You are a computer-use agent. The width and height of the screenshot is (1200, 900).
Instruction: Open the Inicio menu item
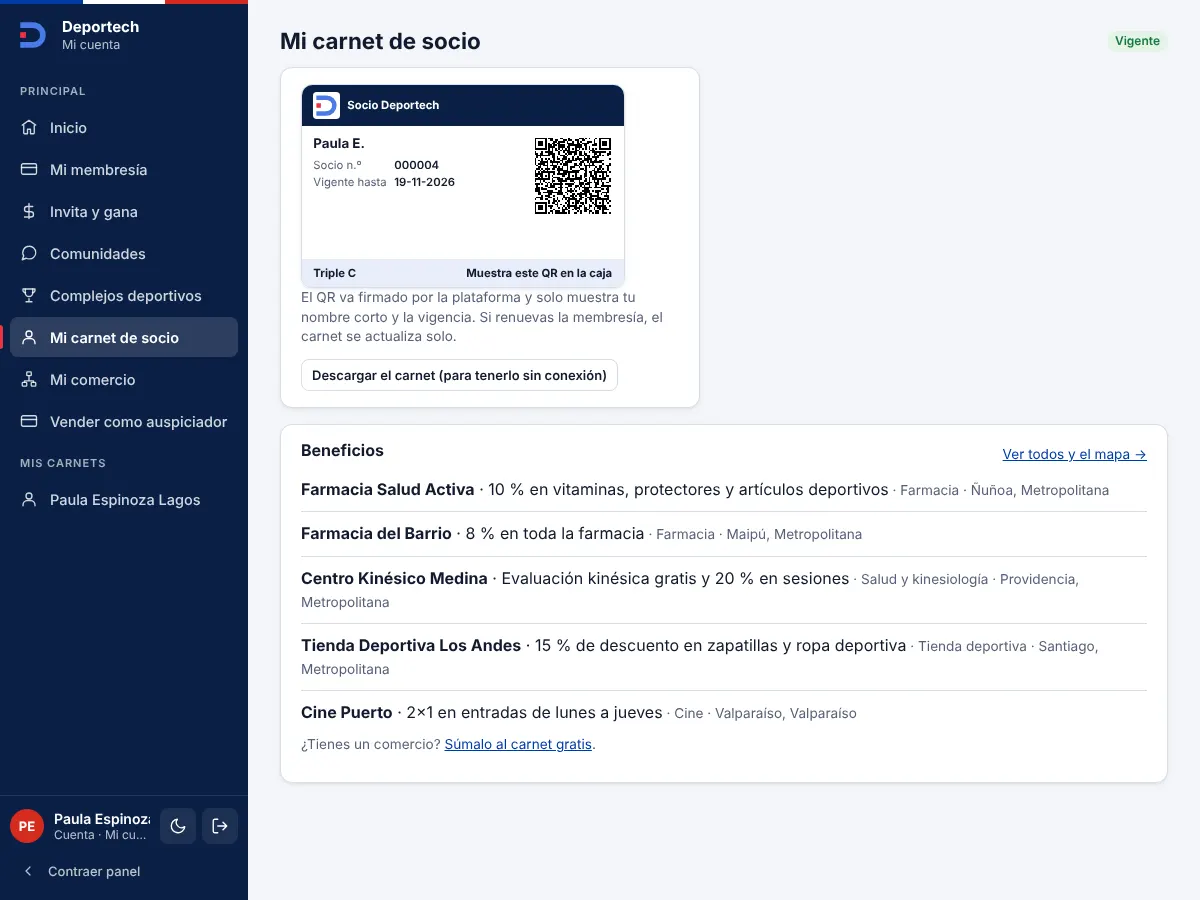coord(124,128)
